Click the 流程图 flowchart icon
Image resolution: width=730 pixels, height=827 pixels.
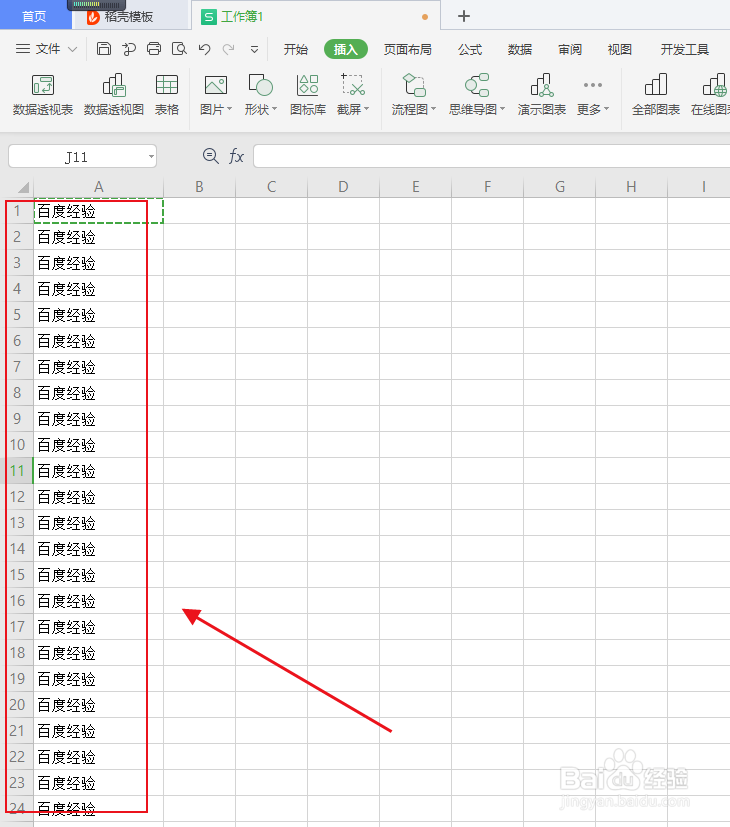414,85
